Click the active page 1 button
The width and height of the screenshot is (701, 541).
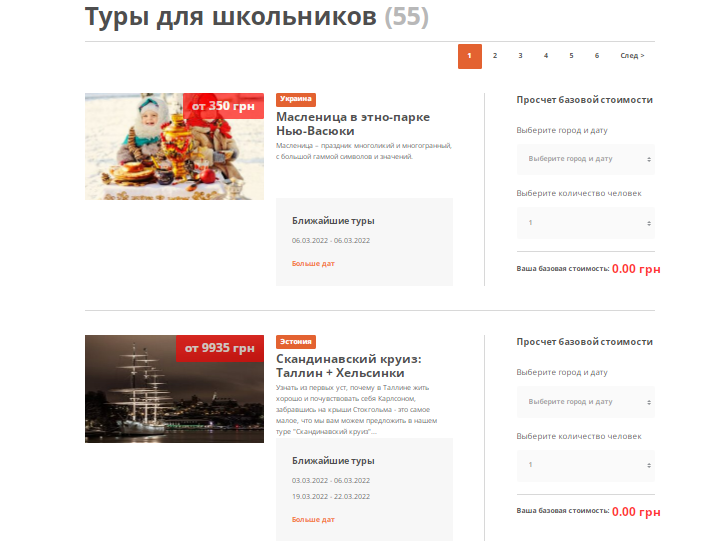pyautogui.click(x=469, y=56)
